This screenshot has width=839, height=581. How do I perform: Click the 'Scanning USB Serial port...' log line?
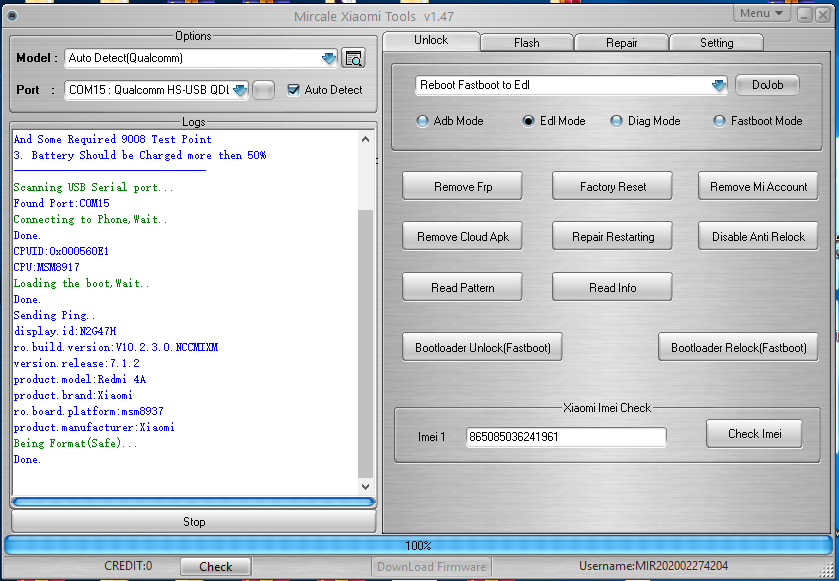[93, 187]
